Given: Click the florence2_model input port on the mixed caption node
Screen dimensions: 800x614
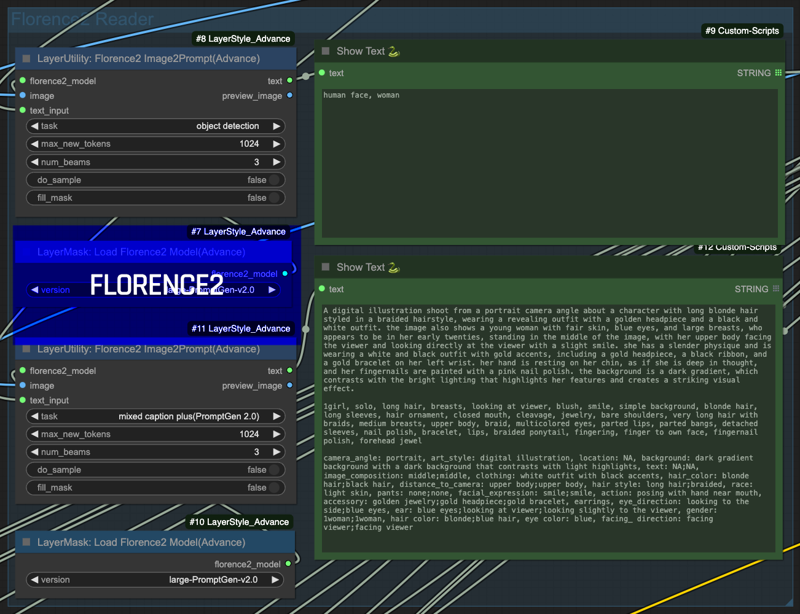Looking at the screenshot, I should [x=22, y=371].
